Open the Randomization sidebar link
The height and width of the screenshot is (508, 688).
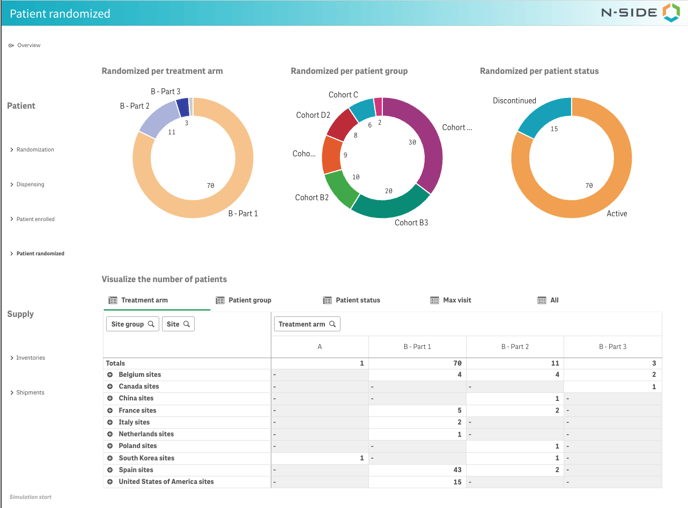(35, 150)
